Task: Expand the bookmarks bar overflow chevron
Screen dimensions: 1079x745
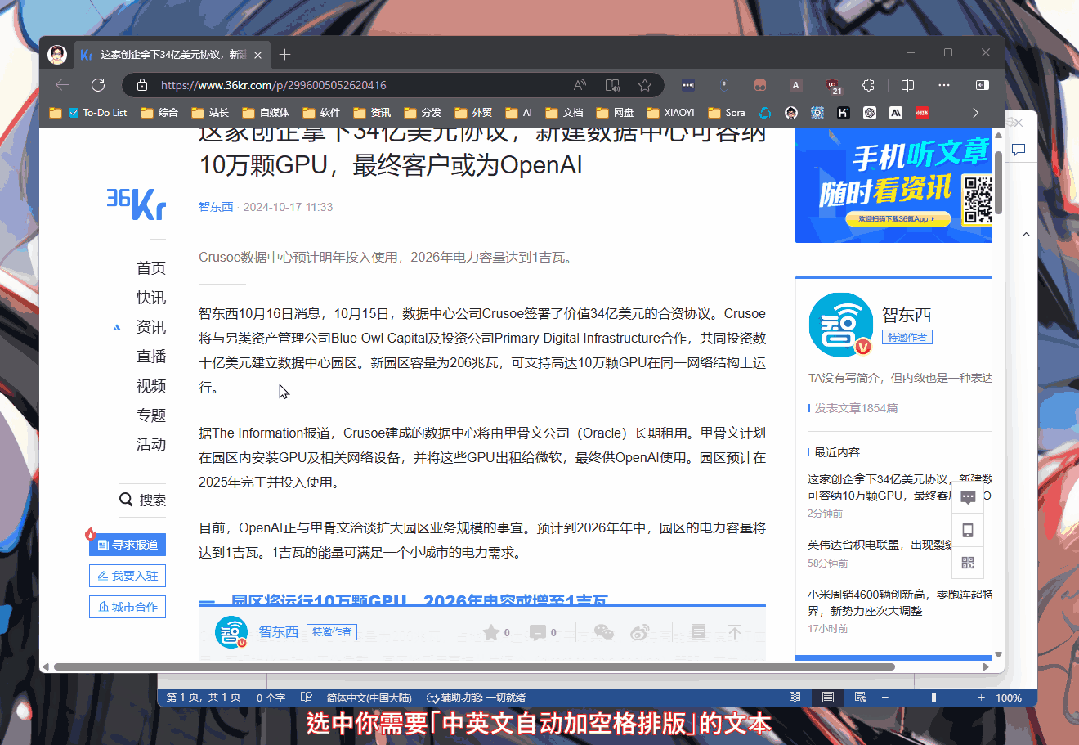Action: coord(976,113)
